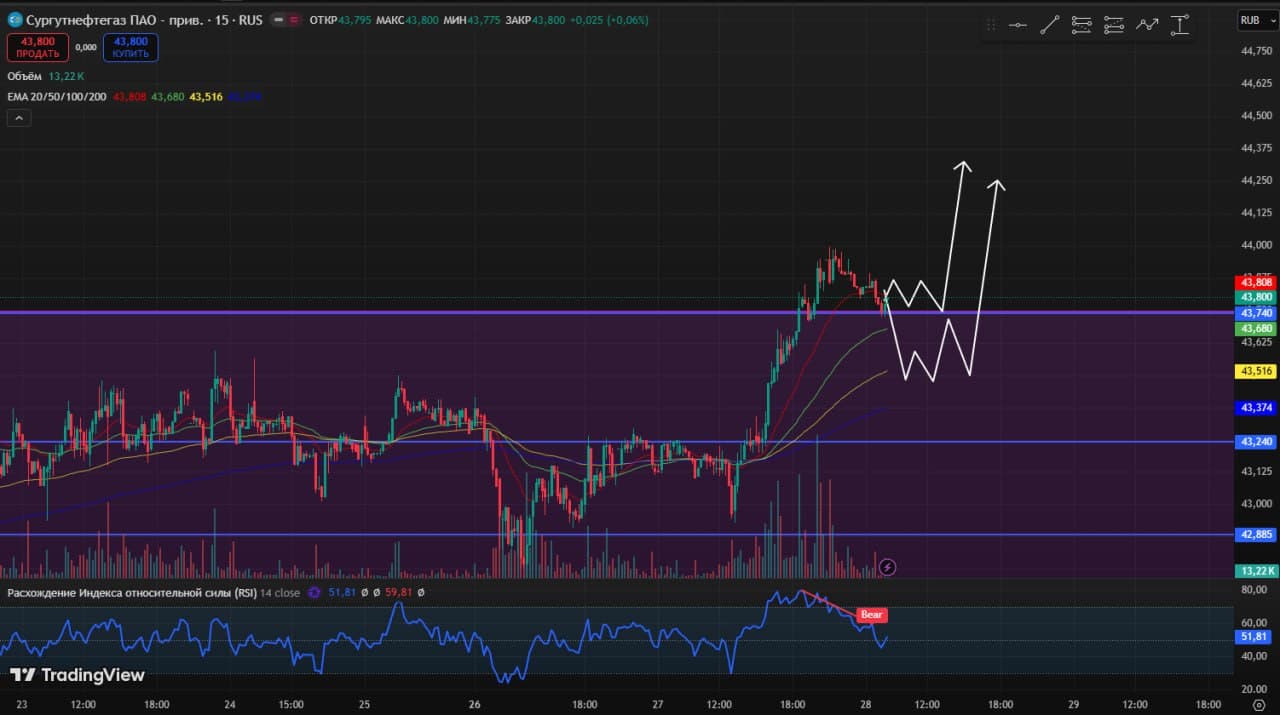Click the 43,740 purple price level label

(x=1256, y=313)
